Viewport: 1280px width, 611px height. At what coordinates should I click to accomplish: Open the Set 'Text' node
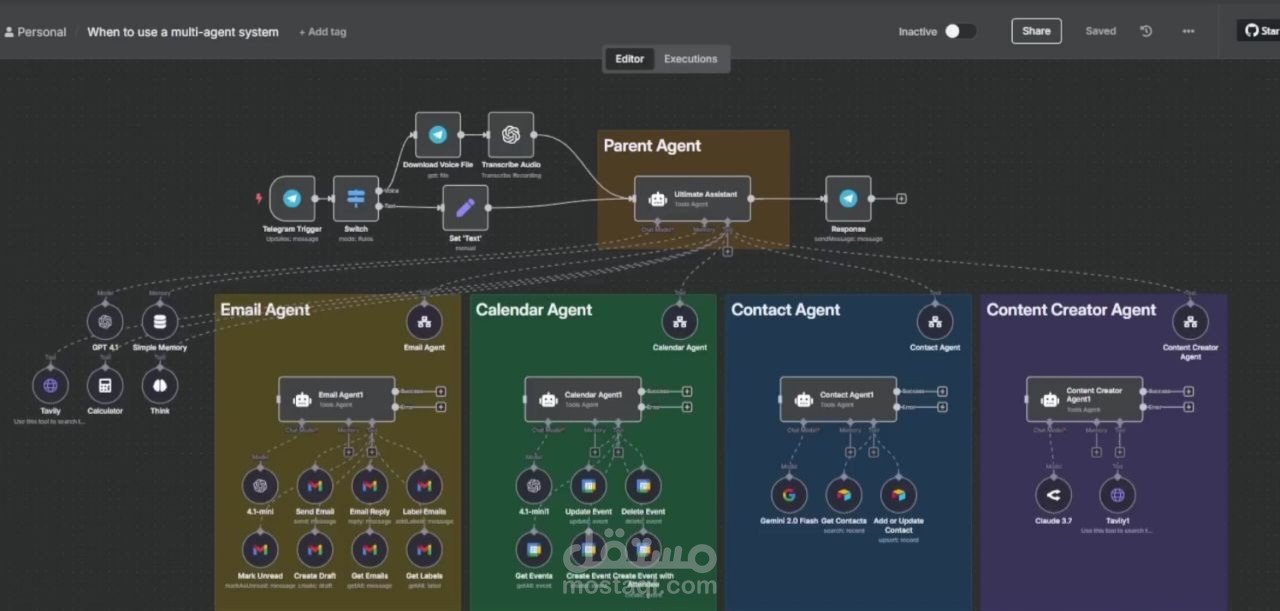pyautogui.click(x=463, y=208)
